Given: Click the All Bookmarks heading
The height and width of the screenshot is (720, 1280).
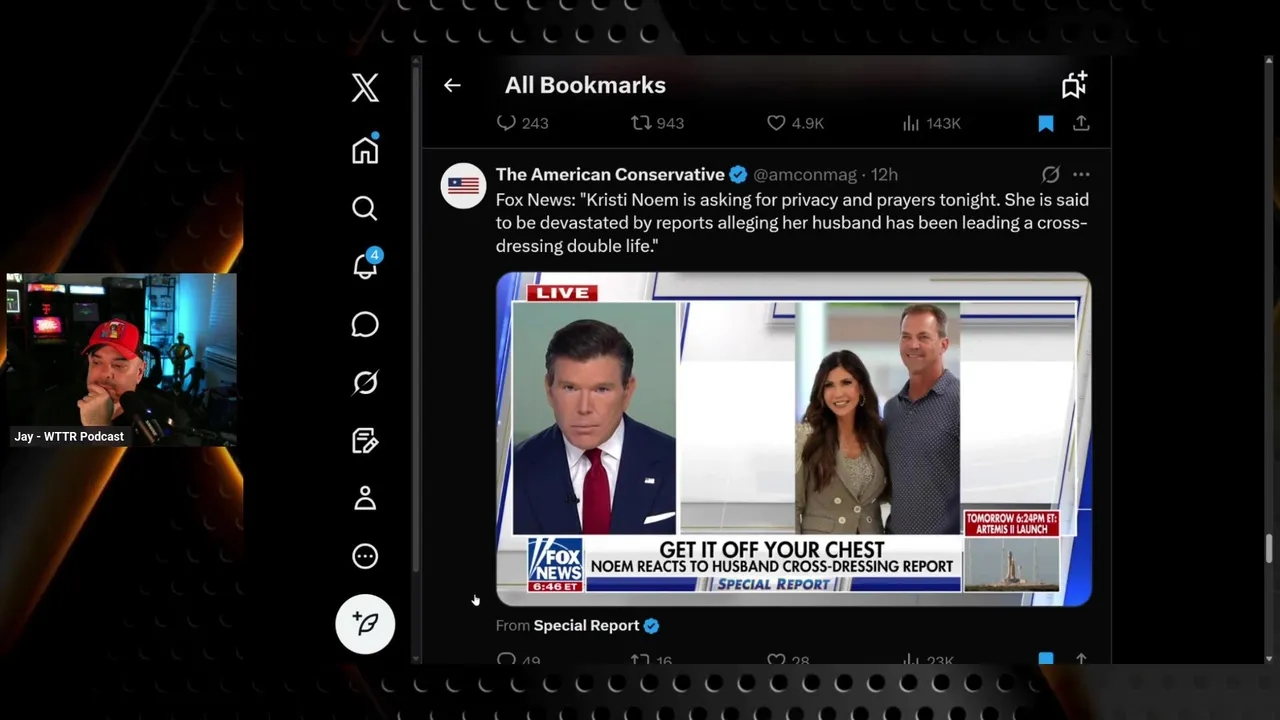Looking at the screenshot, I should pyautogui.click(x=585, y=85).
